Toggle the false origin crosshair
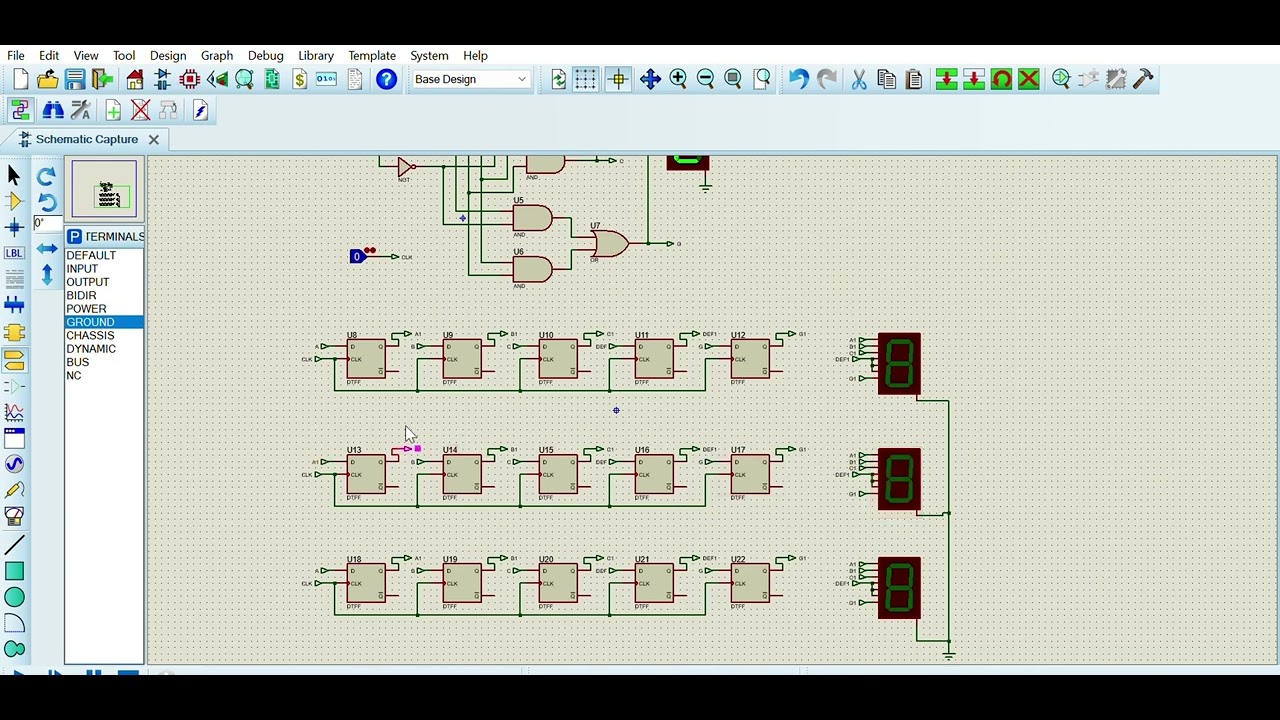The image size is (1280, 720). click(618, 79)
